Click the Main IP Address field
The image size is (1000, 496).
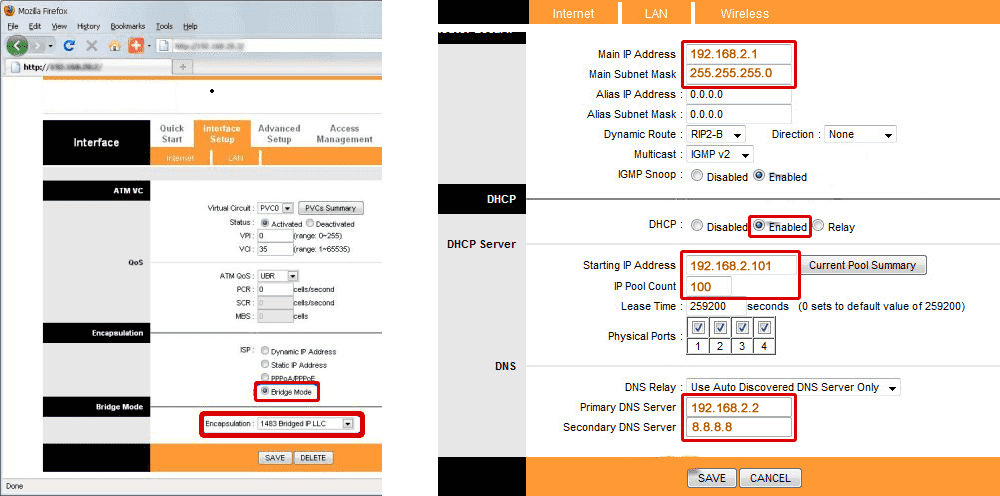click(739, 54)
